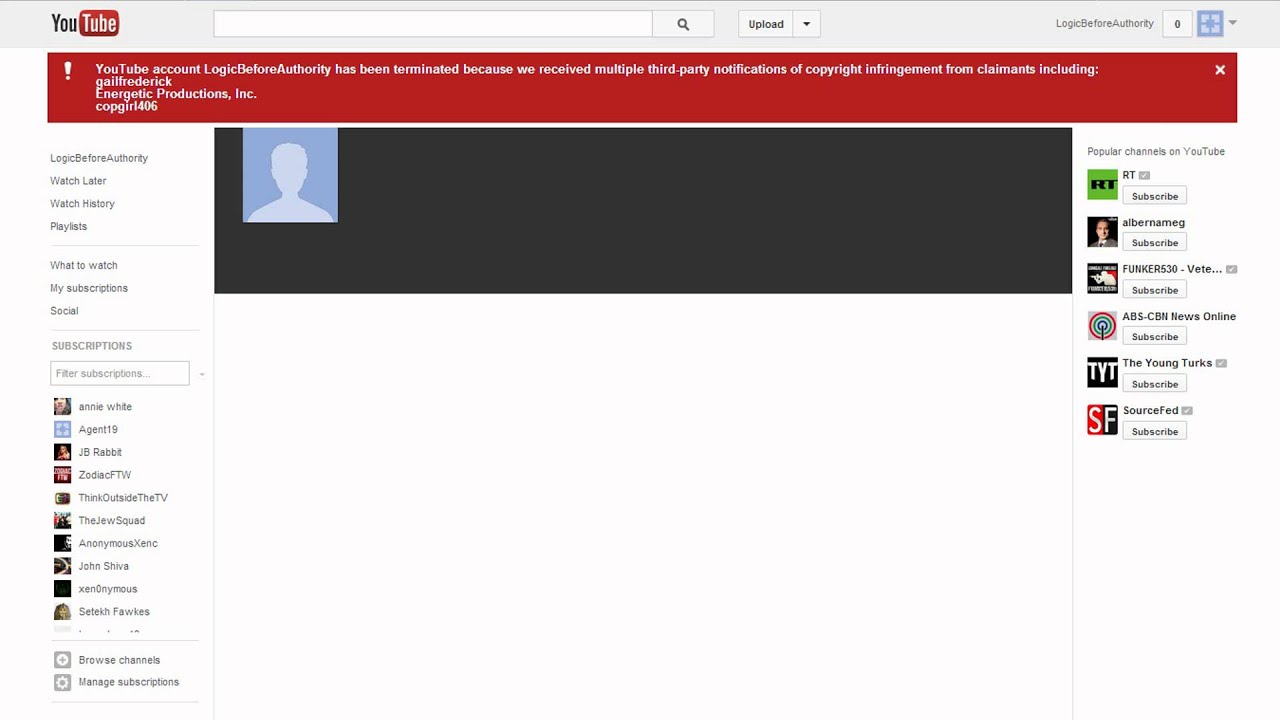Click ThinkOutsideTheTV channel avatar
1280x720 pixels.
point(62,498)
